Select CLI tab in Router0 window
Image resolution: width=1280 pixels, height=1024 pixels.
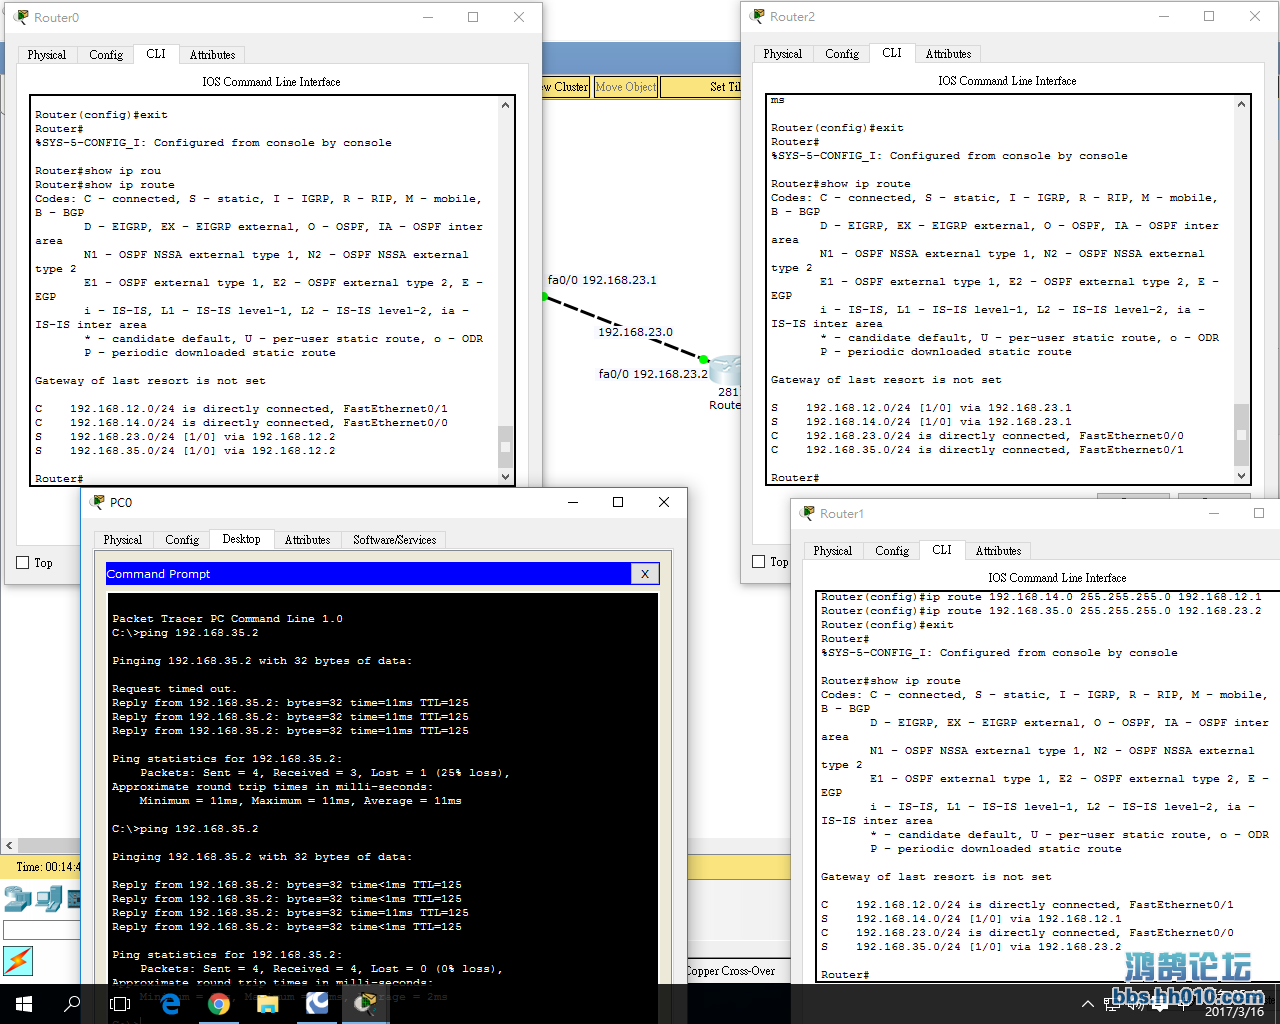[x=156, y=54]
